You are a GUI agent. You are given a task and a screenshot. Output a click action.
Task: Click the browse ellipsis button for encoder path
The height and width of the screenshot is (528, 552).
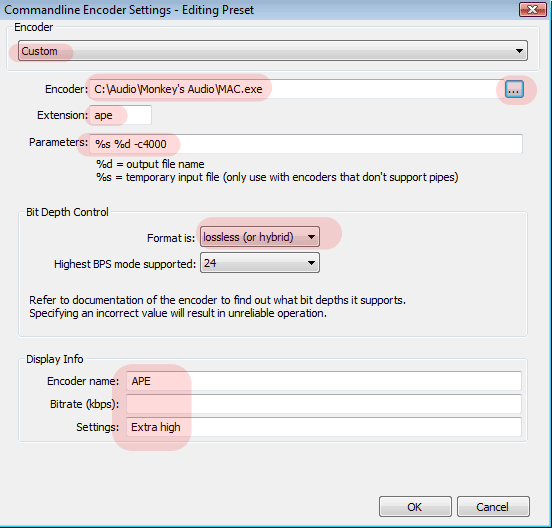pos(514,89)
